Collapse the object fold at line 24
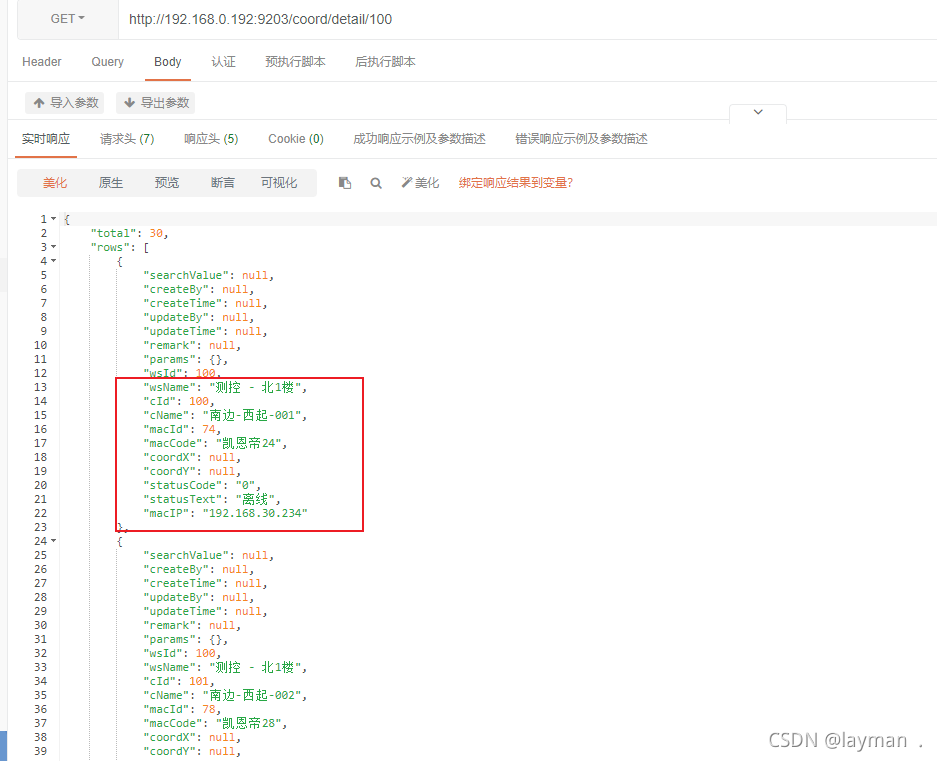The height and width of the screenshot is (761, 937). 54,540
